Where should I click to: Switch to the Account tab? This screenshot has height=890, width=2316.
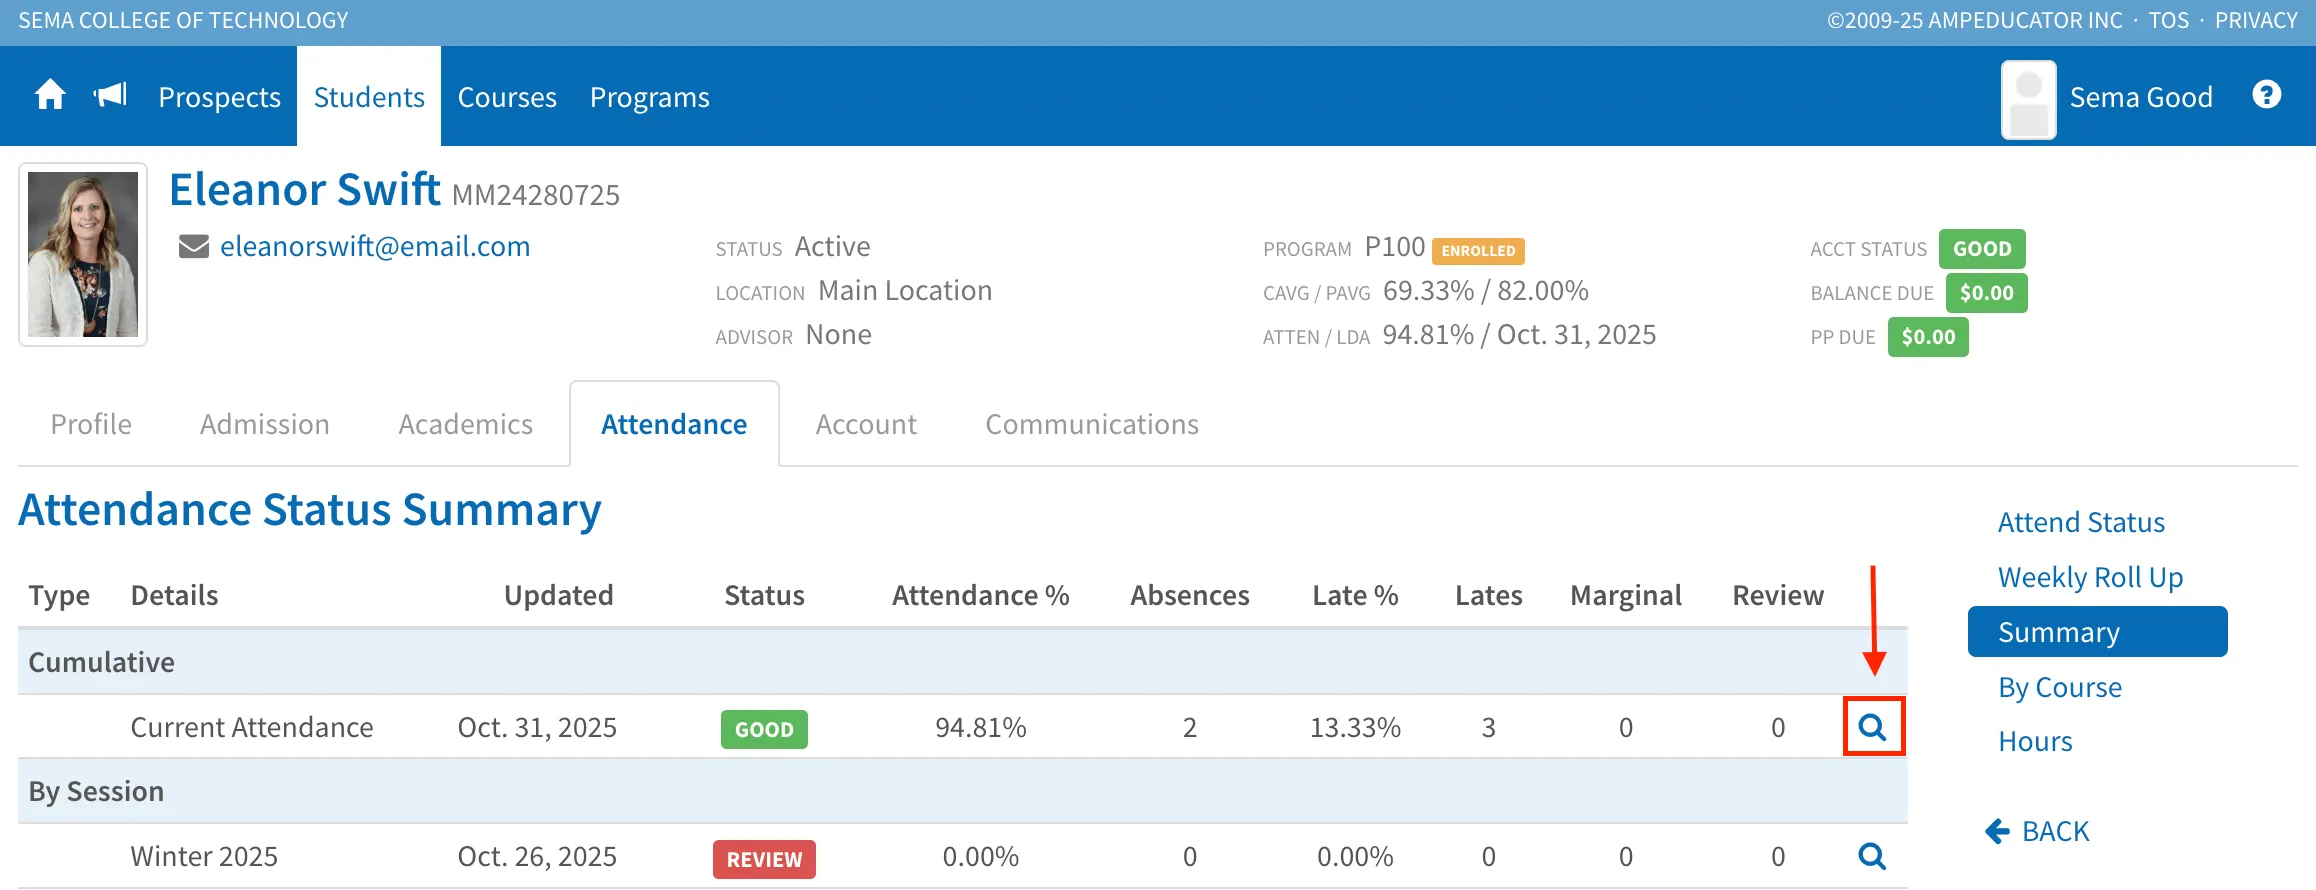(x=866, y=424)
